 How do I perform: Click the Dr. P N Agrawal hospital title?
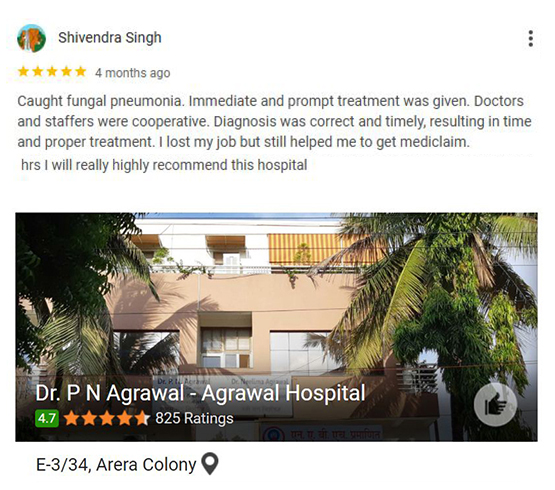coord(200,393)
